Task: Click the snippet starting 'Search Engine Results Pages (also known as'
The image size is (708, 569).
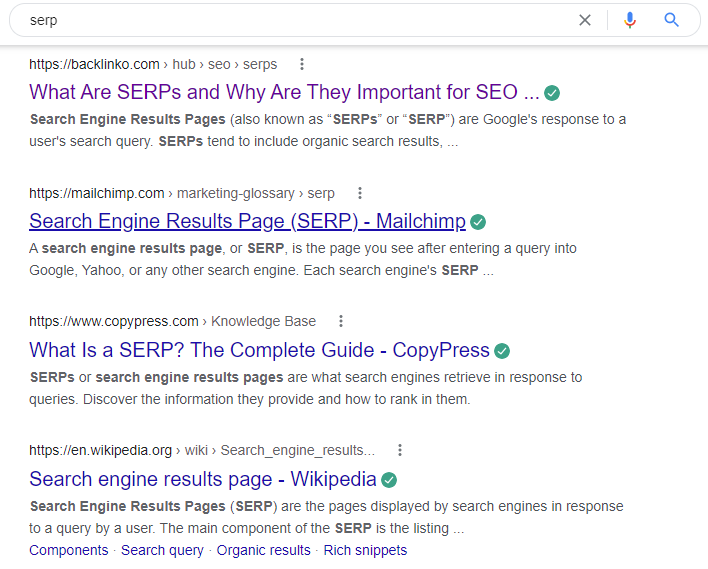Action: pyautogui.click(x=328, y=130)
